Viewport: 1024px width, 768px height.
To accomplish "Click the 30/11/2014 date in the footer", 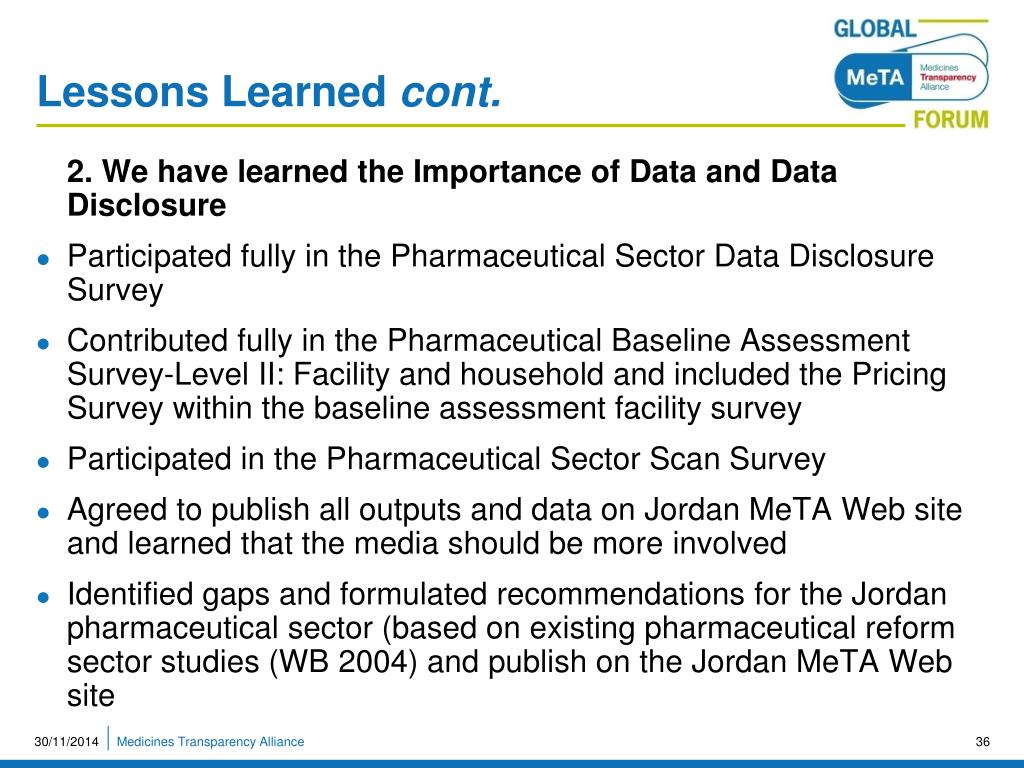I will click(67, 742).
